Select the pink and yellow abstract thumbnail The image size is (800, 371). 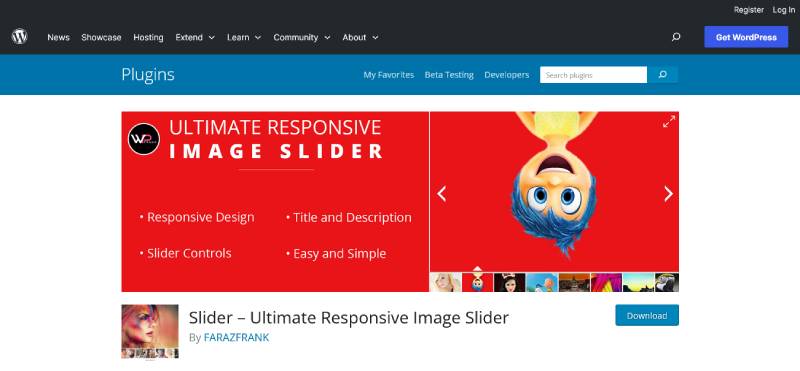click(x=606, y=282)
